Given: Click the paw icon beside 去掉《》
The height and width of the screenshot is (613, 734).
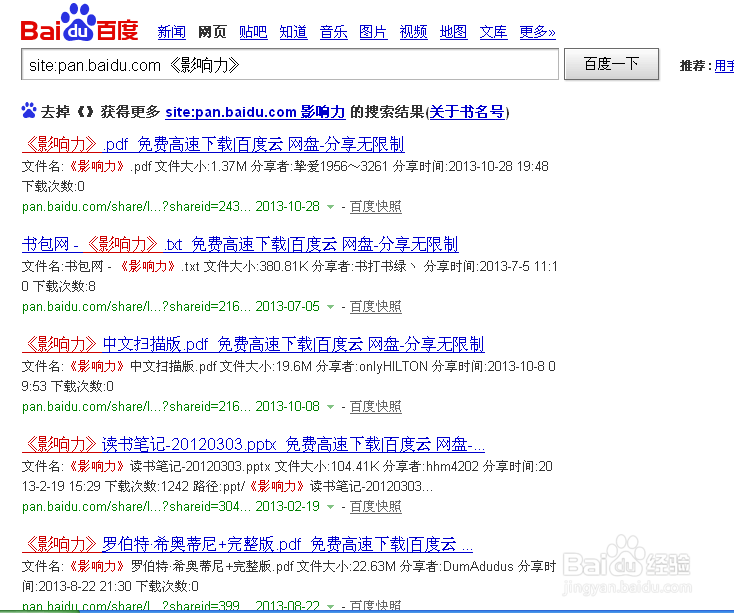Looking at the screenshot, I should (x=29, y=111).
